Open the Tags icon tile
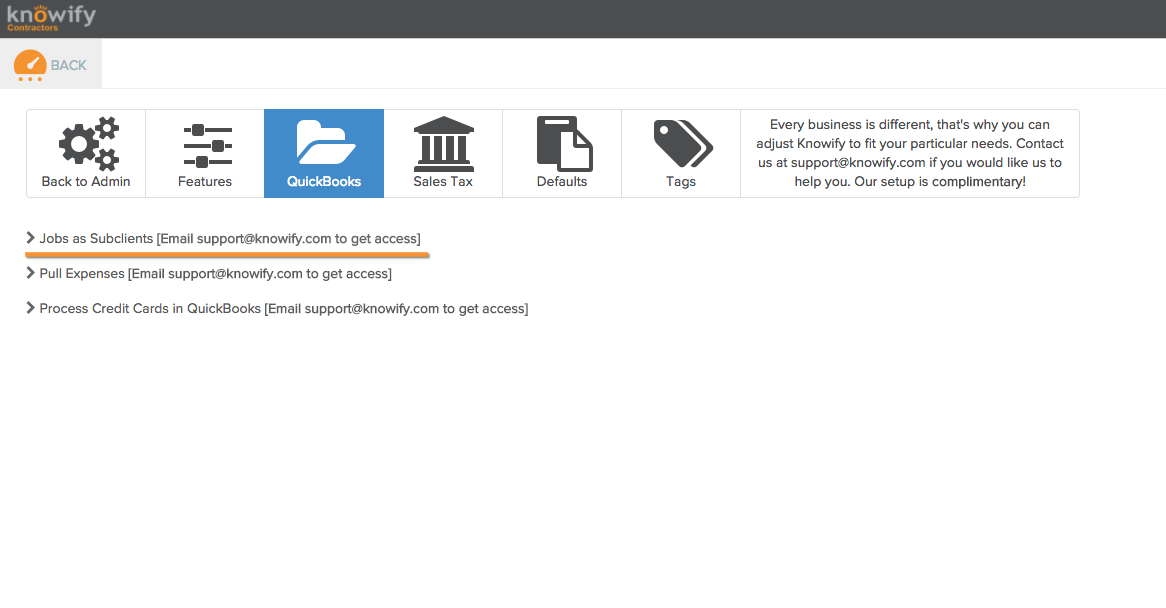This screenshot has height=608, width=1166. click(681, 154)
